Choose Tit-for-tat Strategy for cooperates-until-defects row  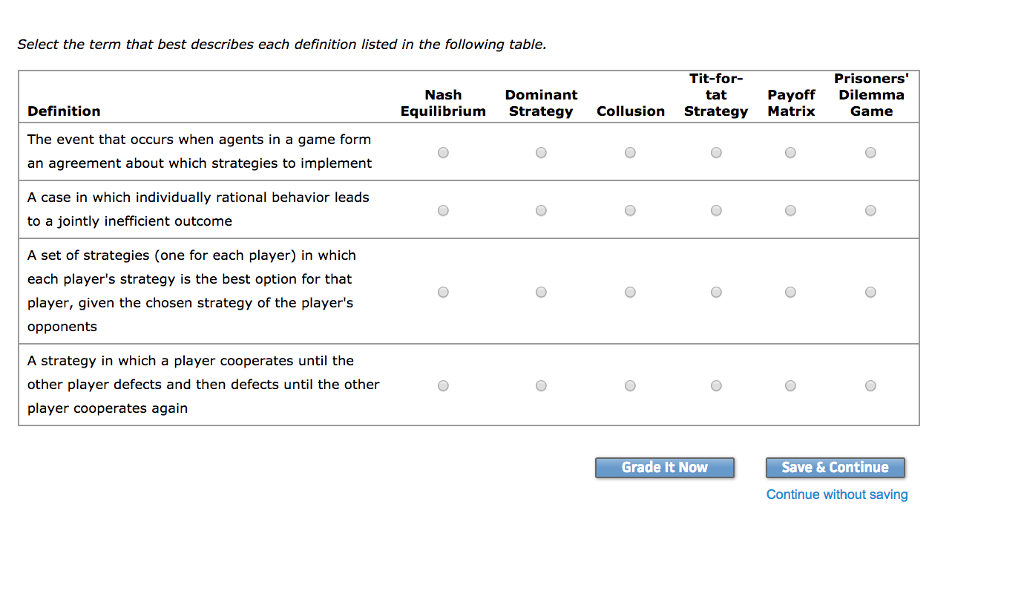[716, 386]
